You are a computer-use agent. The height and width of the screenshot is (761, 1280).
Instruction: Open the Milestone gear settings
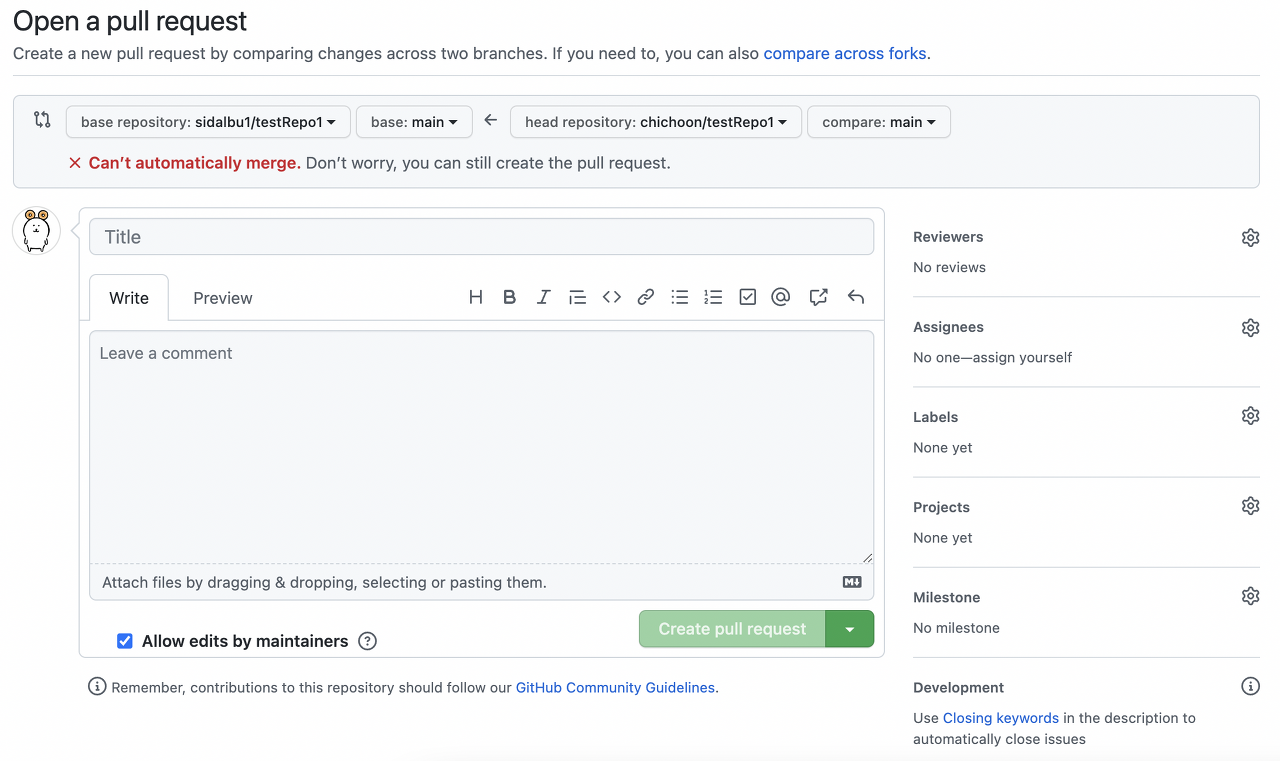pos(1250,596)
